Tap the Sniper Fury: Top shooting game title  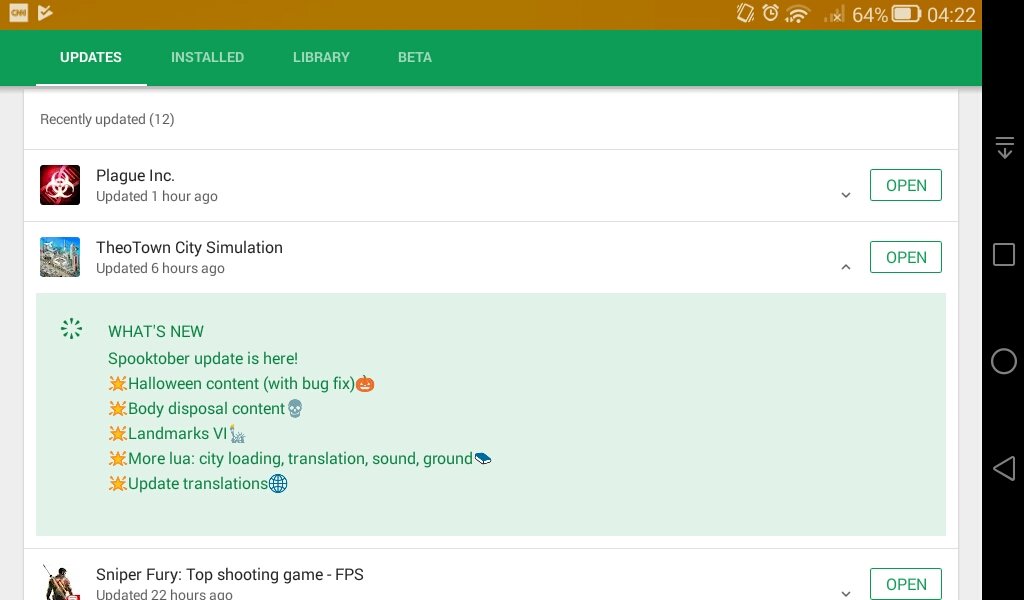[x=230, y=575]
